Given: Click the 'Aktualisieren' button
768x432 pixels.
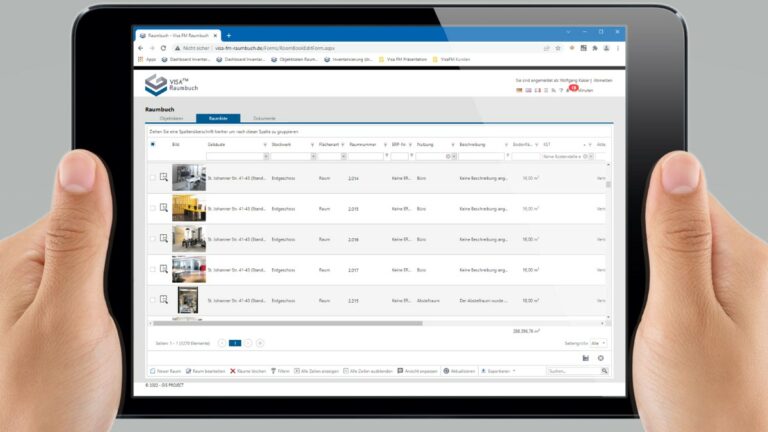Looking at the screenshot, I should click(x=460, y=370).
